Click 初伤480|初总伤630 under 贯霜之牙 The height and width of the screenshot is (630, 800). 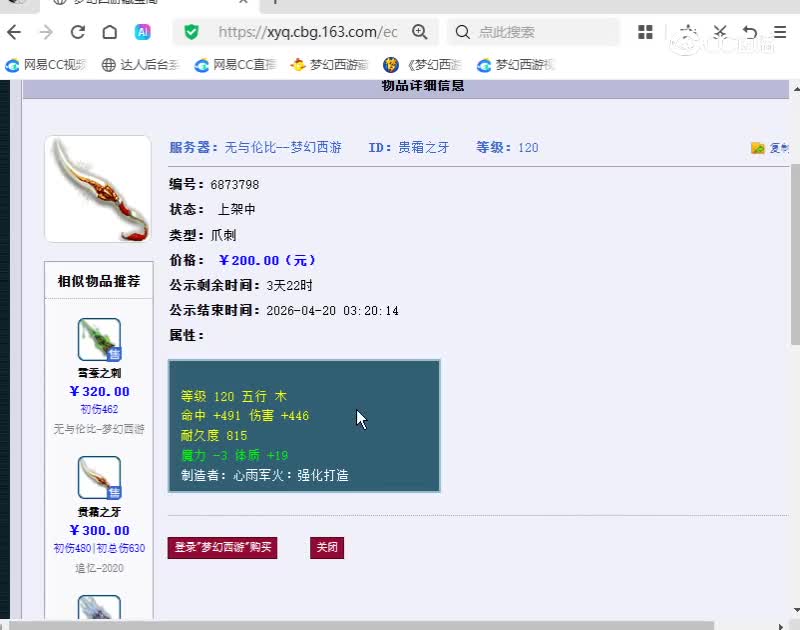point(99,548)
